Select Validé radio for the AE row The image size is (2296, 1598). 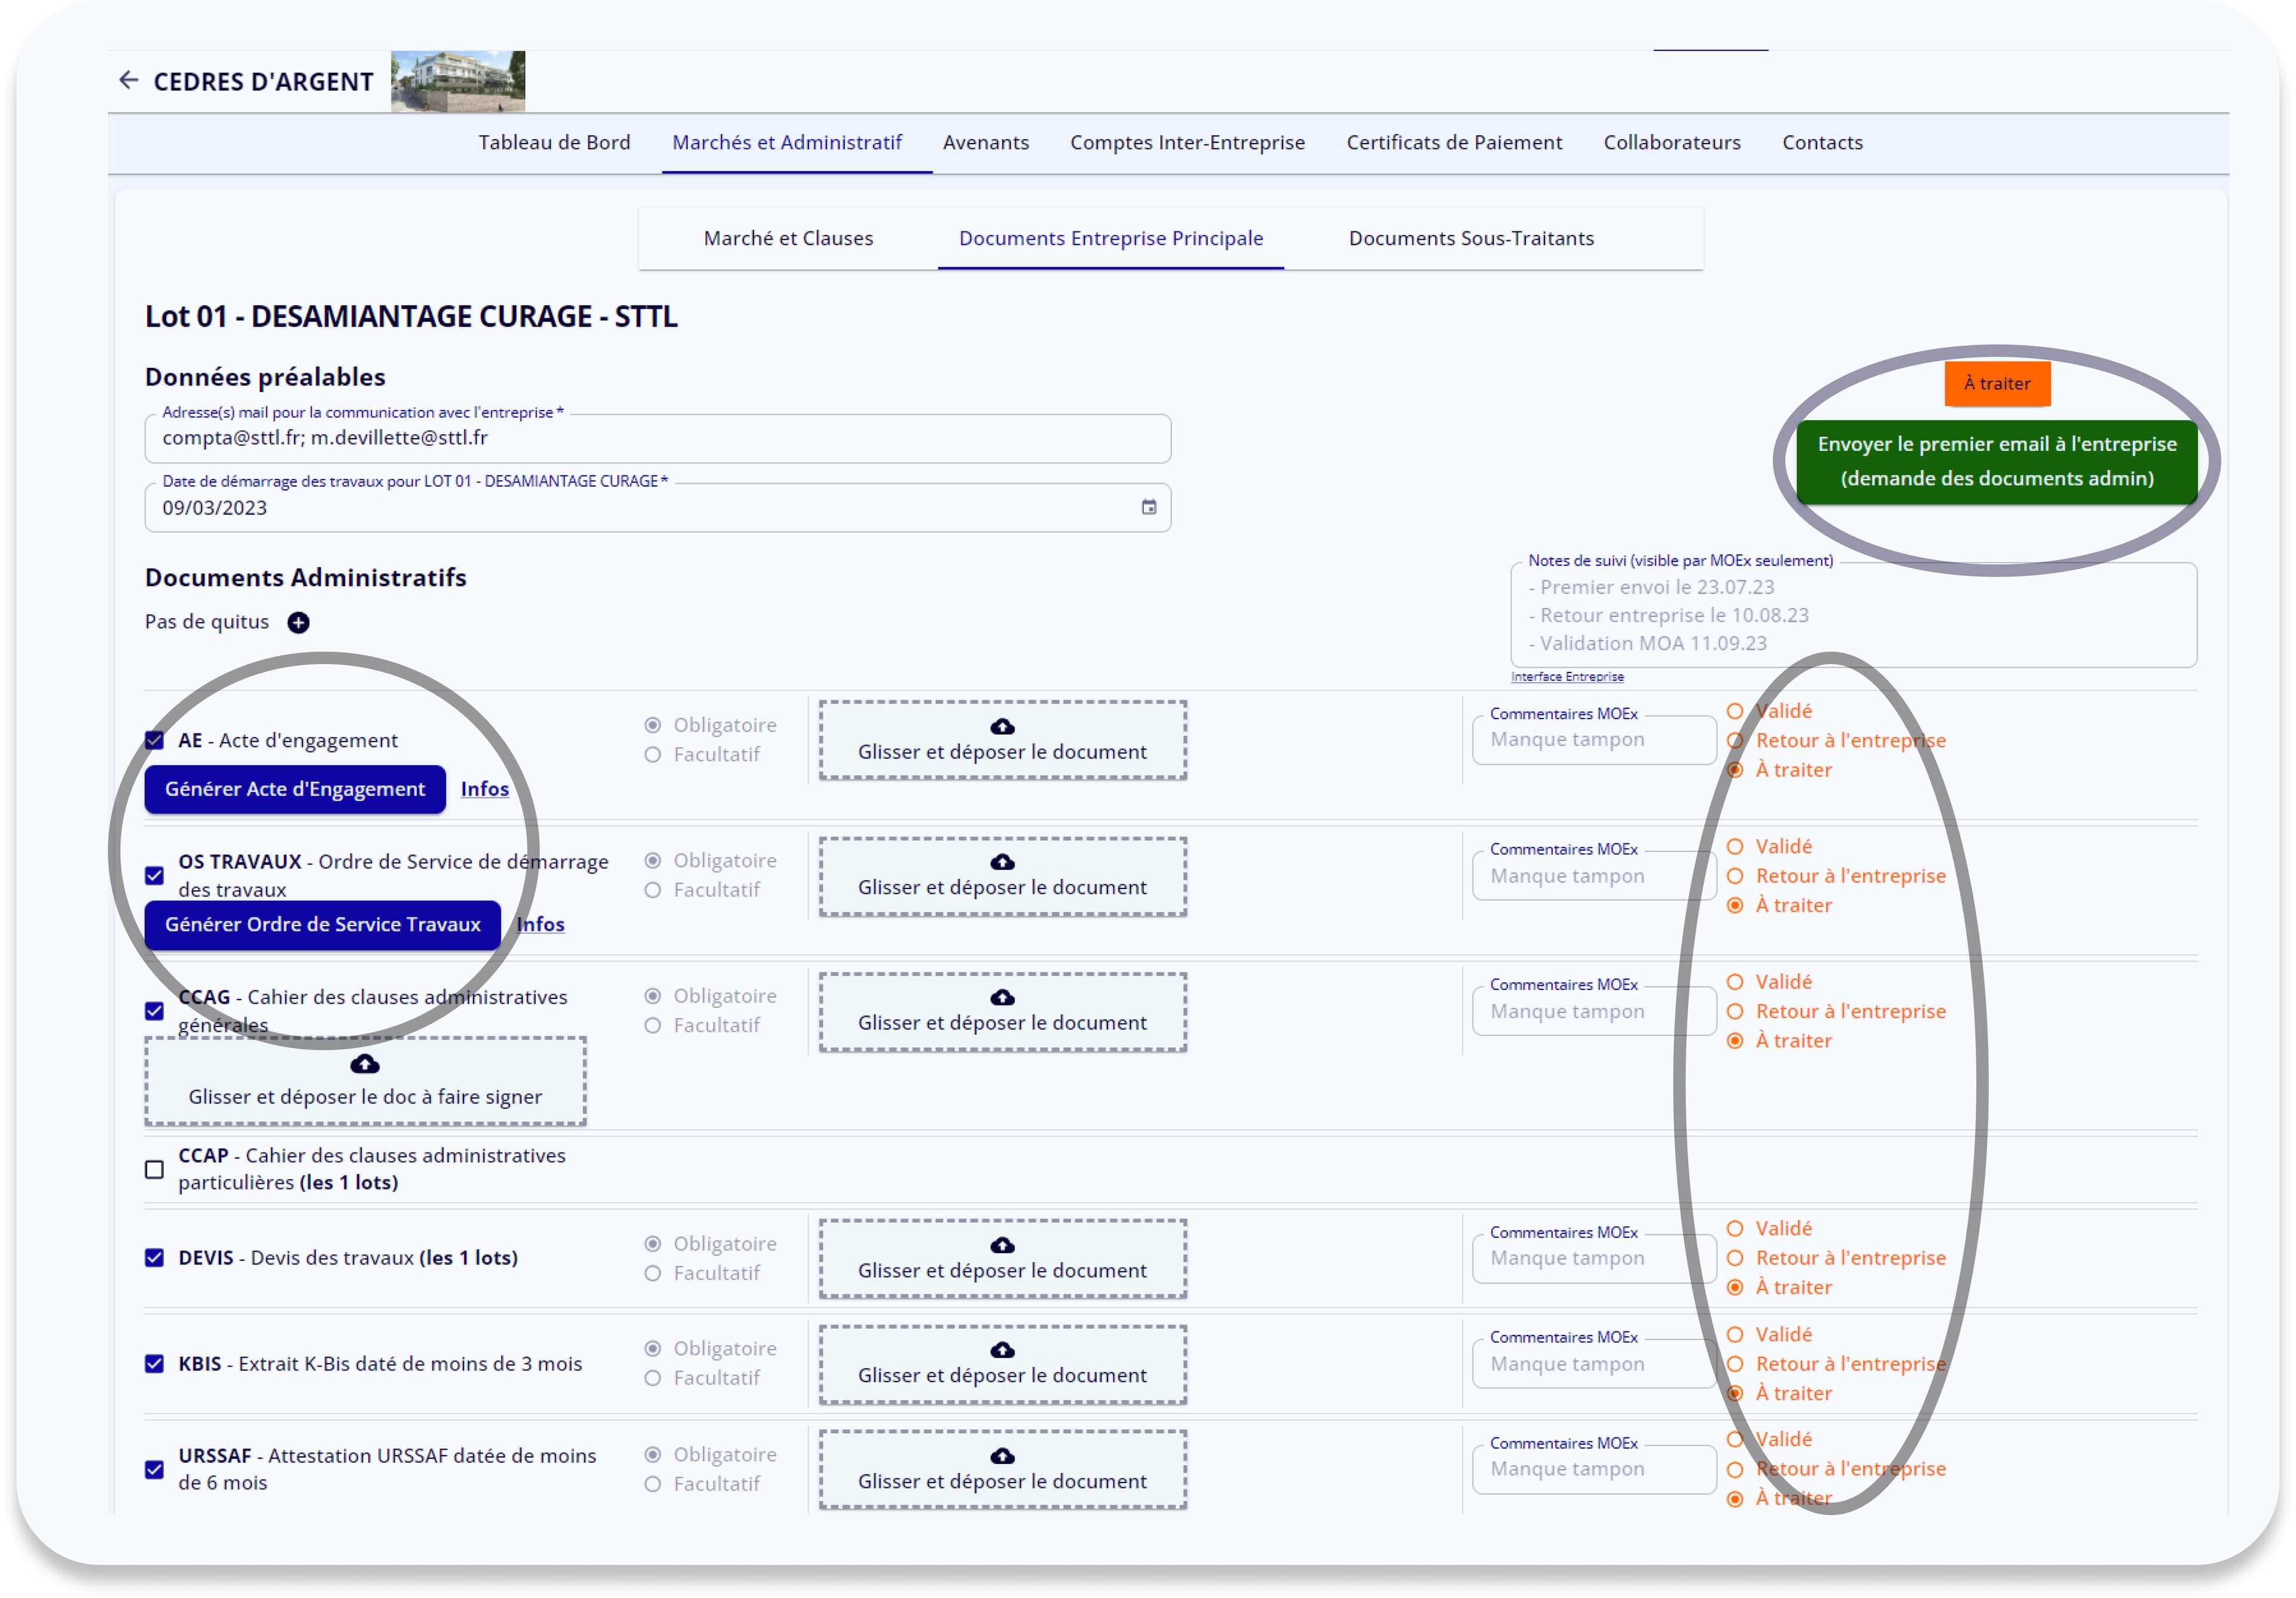click(1734, 711)
